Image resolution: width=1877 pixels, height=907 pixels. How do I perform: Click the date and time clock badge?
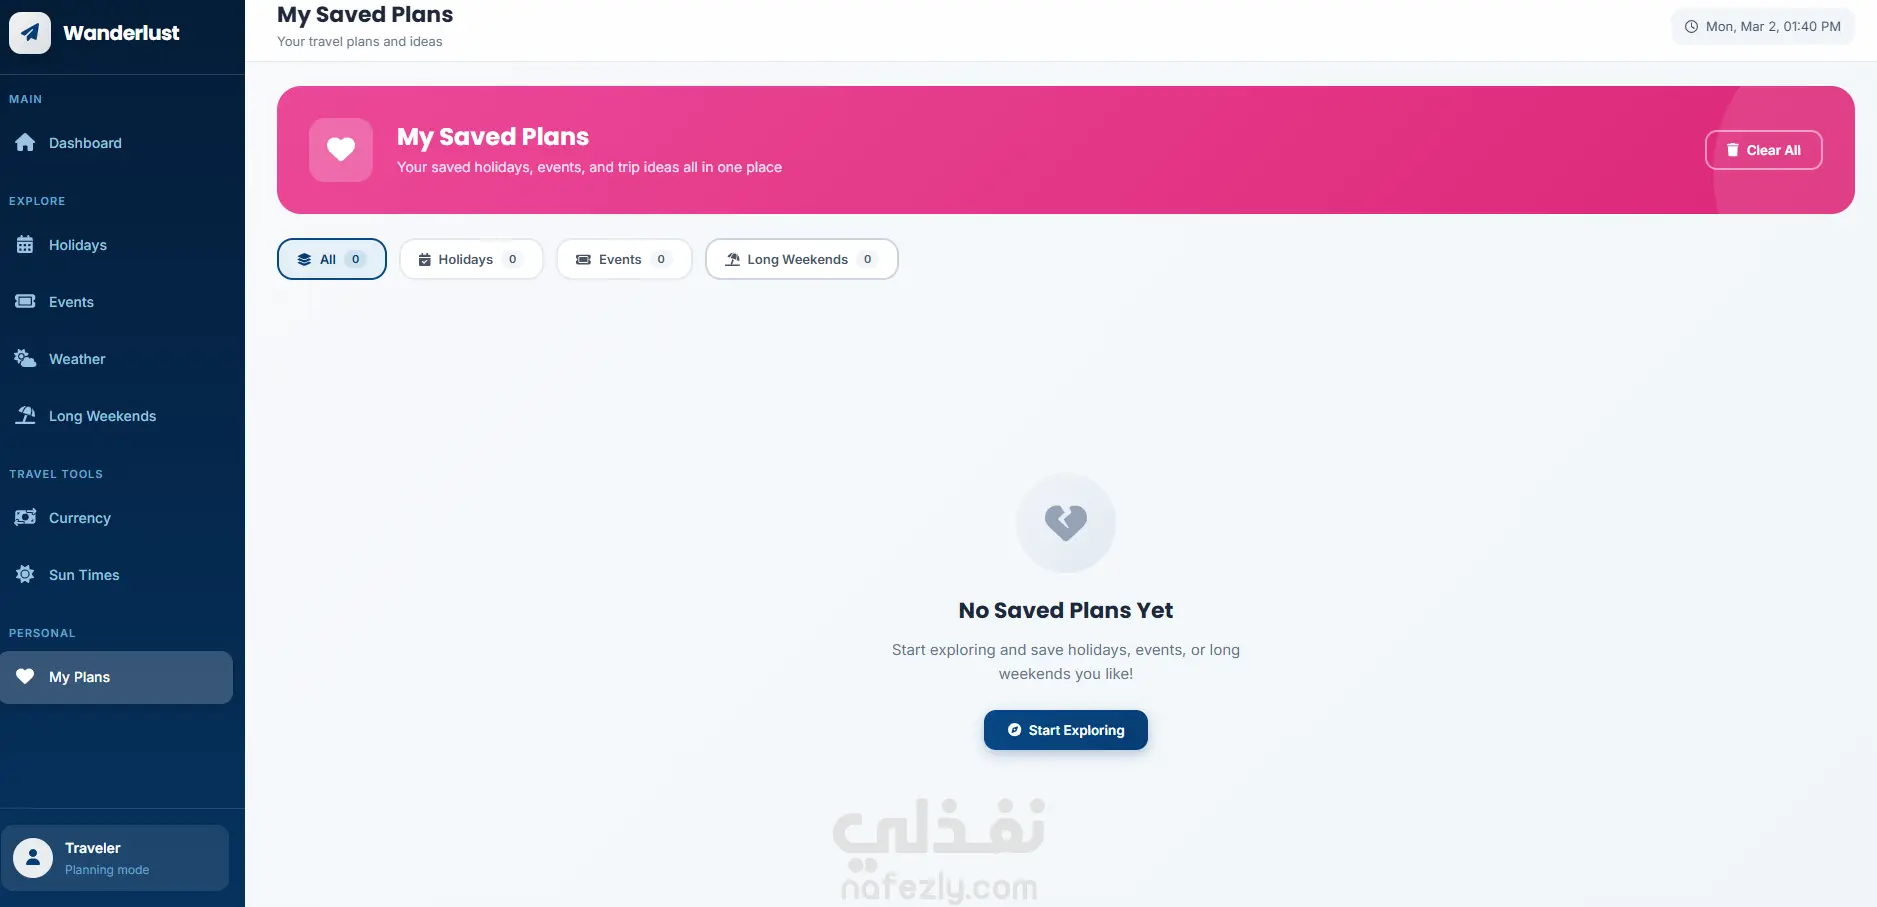(1763, 27)
